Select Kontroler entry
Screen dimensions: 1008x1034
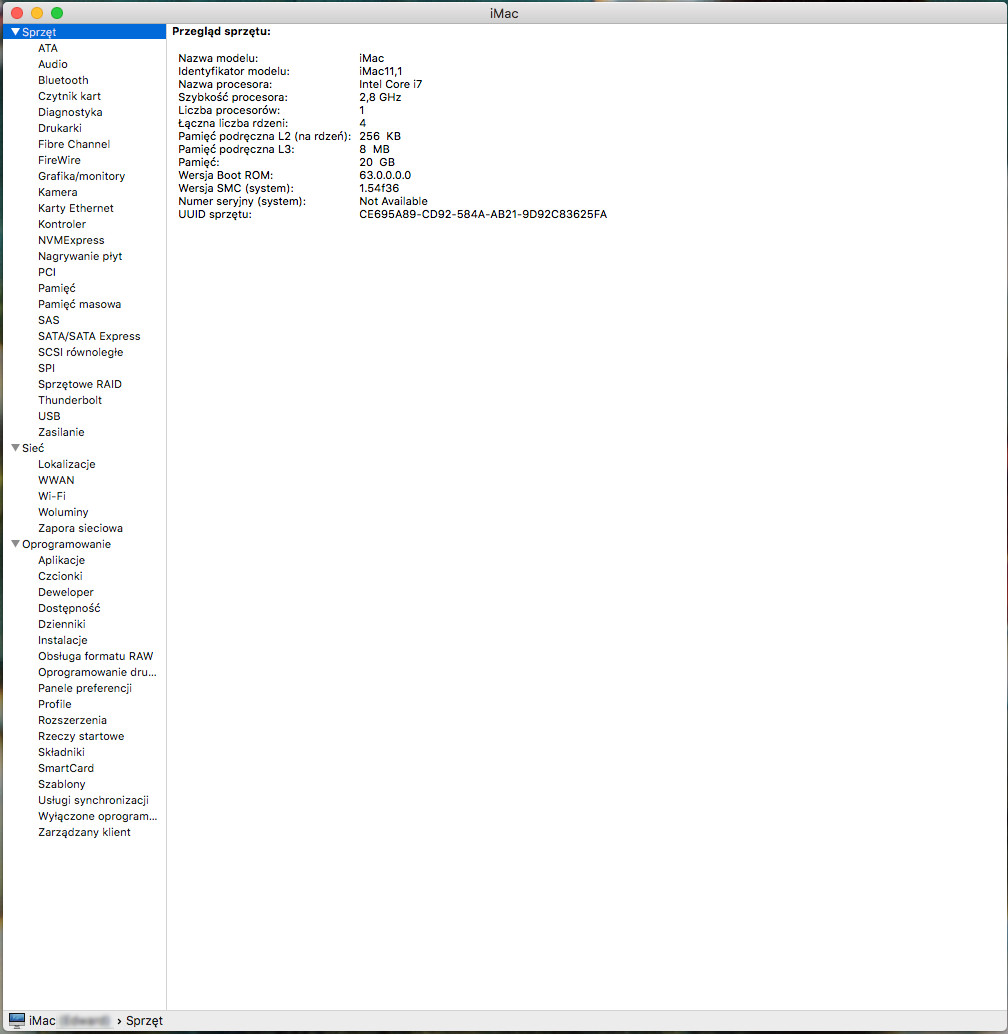pyautogui.click(x=62, y=224)
